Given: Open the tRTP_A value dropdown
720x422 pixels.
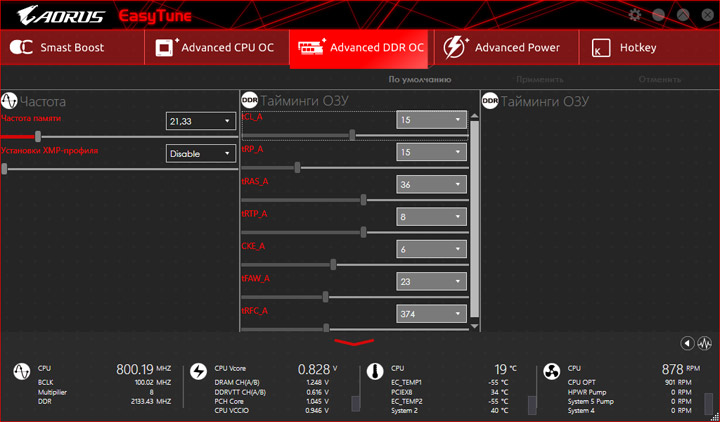Looking at the screenshot, I should (x=431, y=217).
